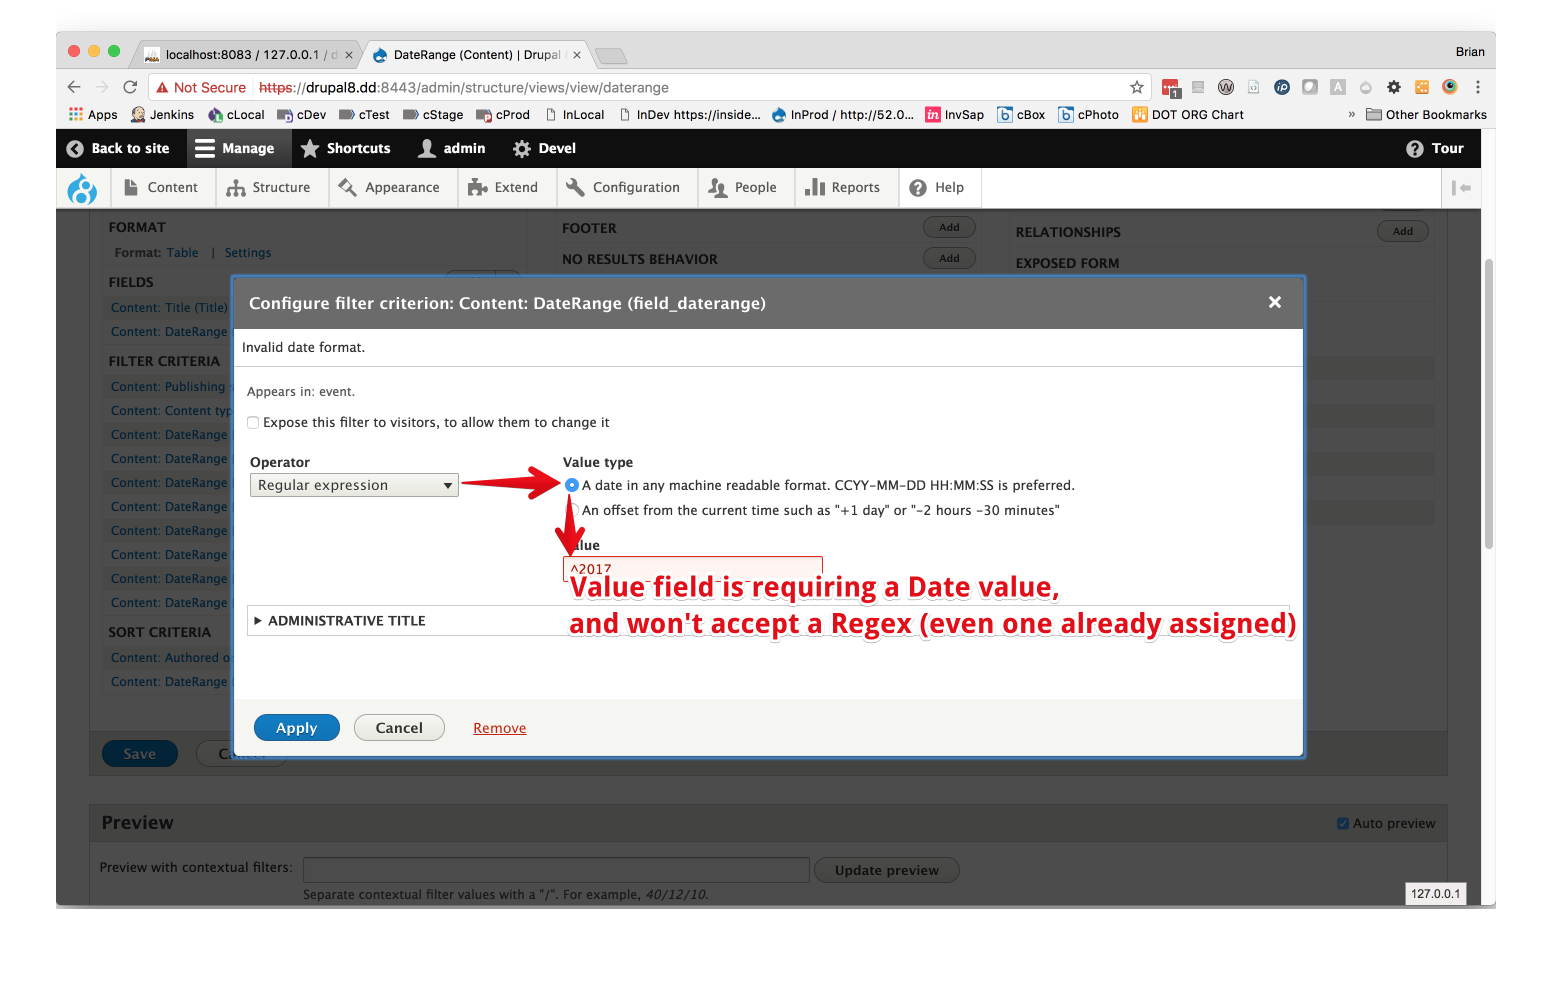This screenshot has width=1552, height=985.
Task: Click the gear extension icon in Chrome toolbar
Action: (1394, 87)
